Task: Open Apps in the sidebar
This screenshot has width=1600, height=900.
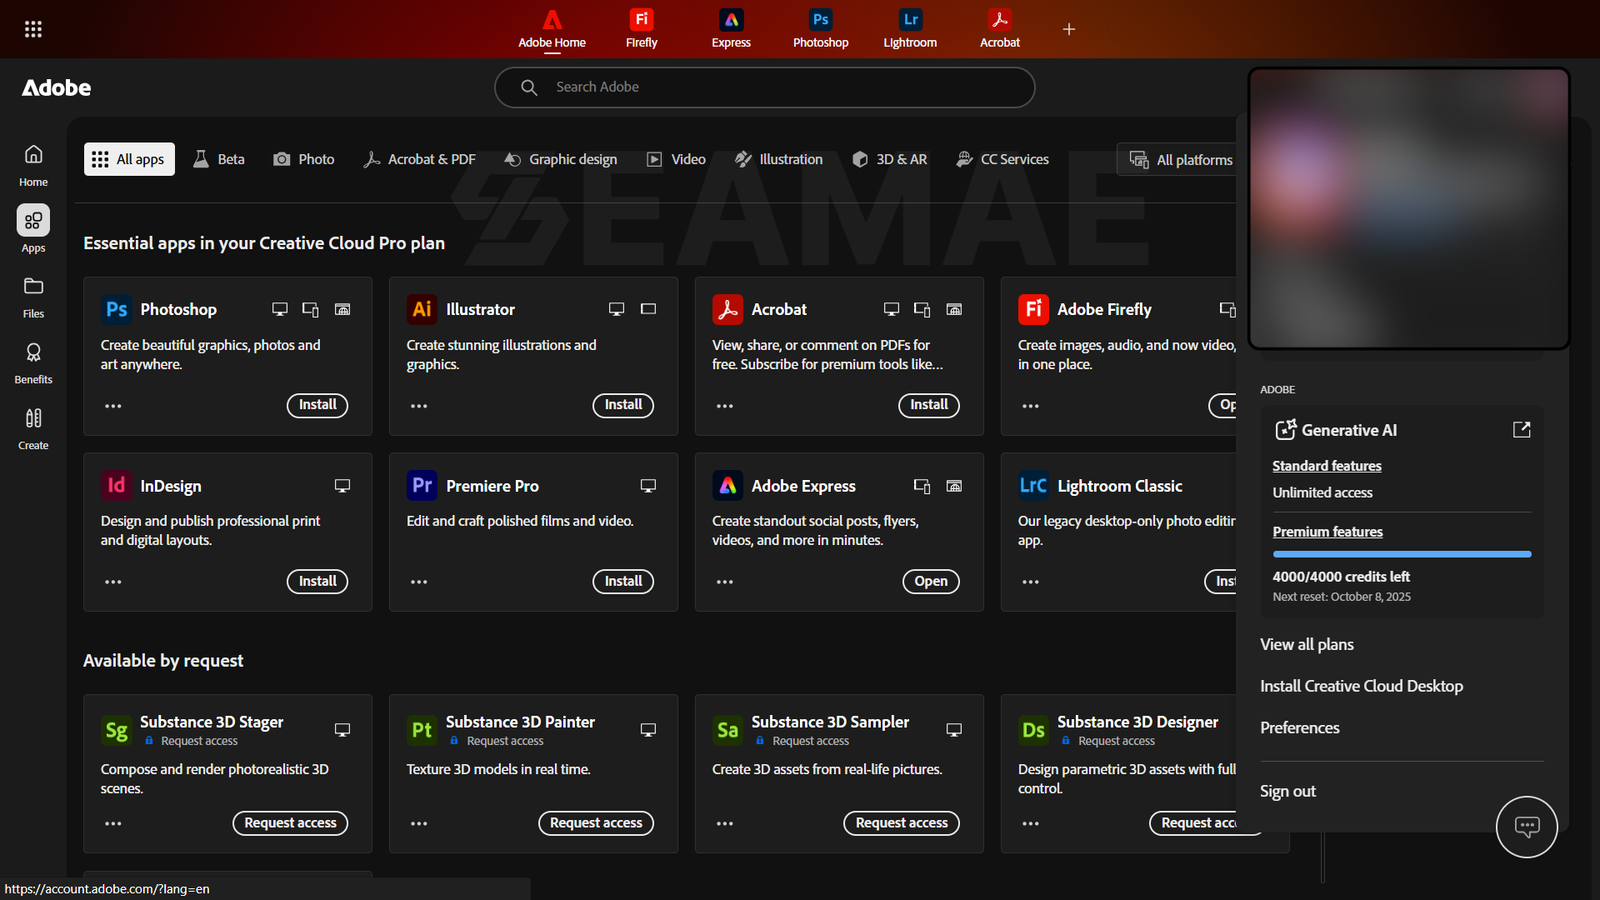Action: tap(33, 230)
